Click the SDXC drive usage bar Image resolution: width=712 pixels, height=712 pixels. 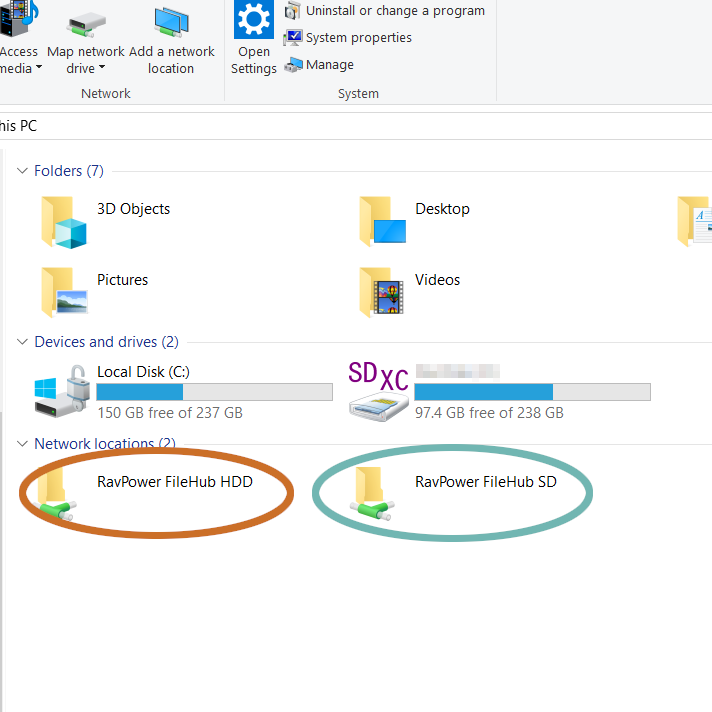coord(532,392)
